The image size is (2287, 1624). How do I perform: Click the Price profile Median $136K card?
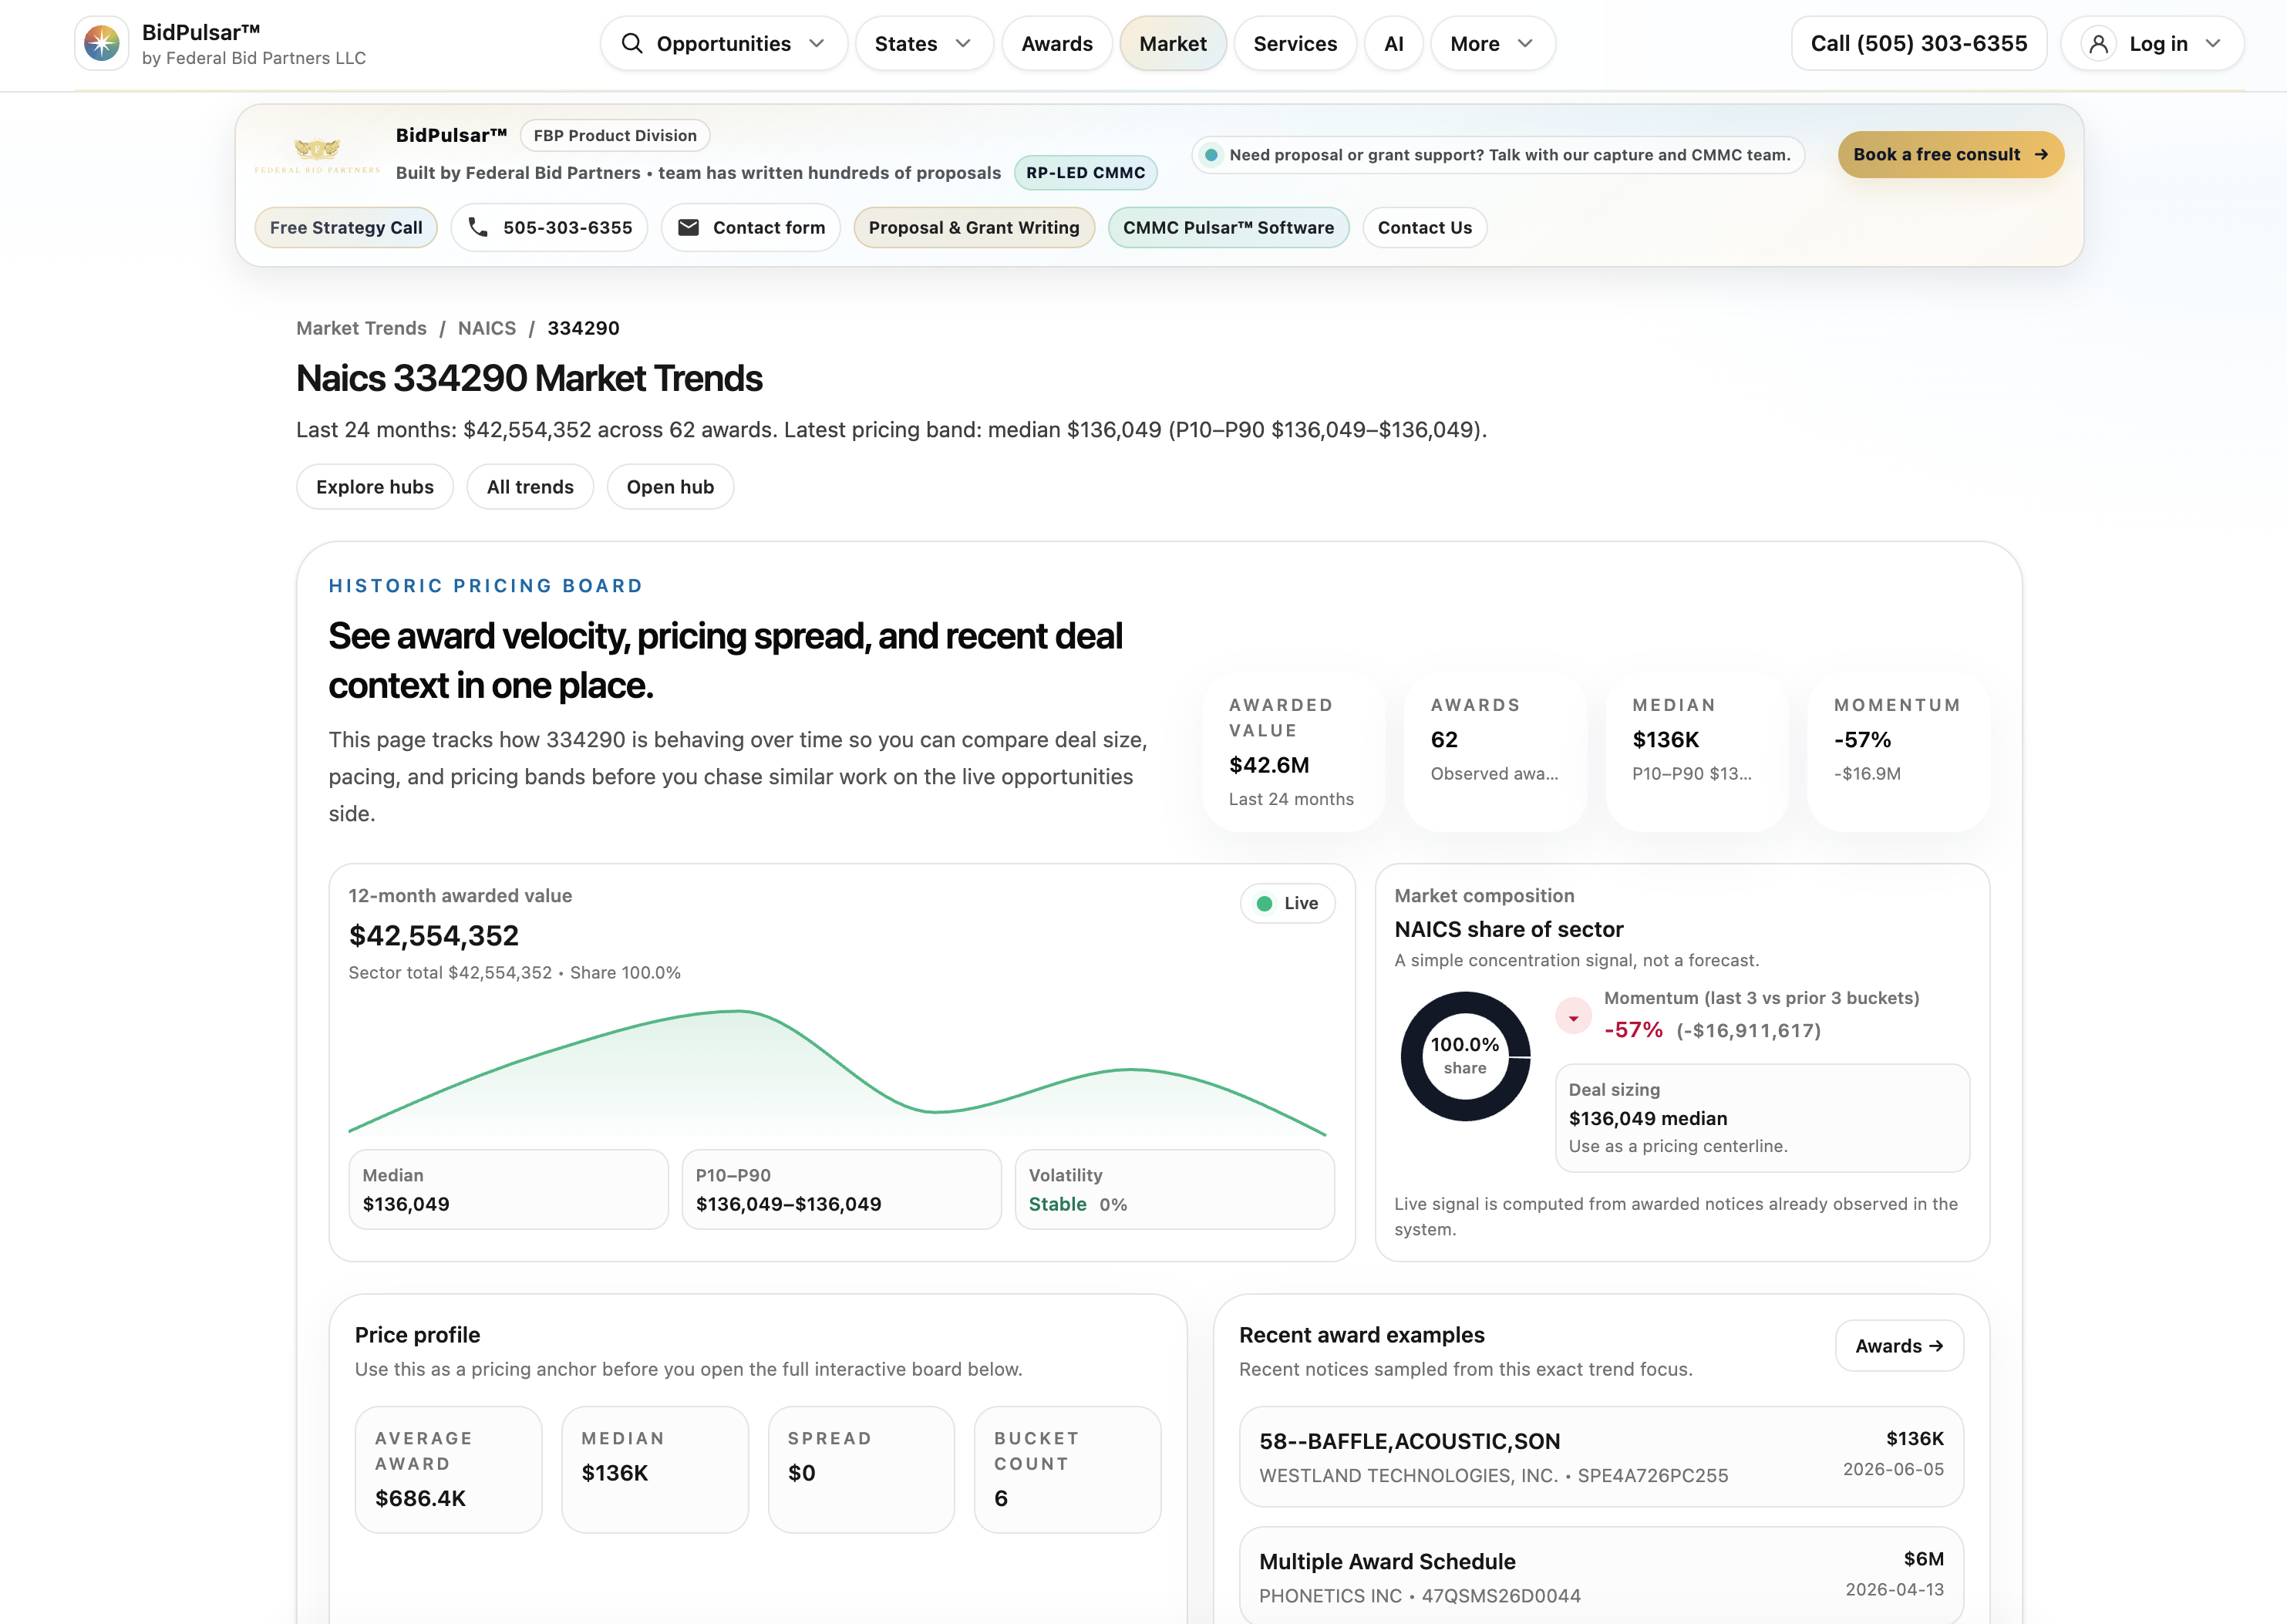(x=655, y=1469)
